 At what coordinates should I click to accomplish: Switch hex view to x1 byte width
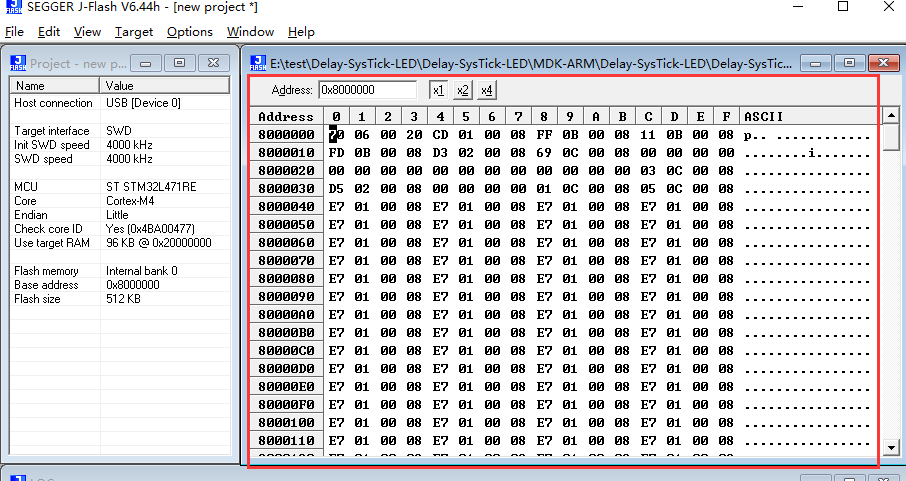point(439,90)
